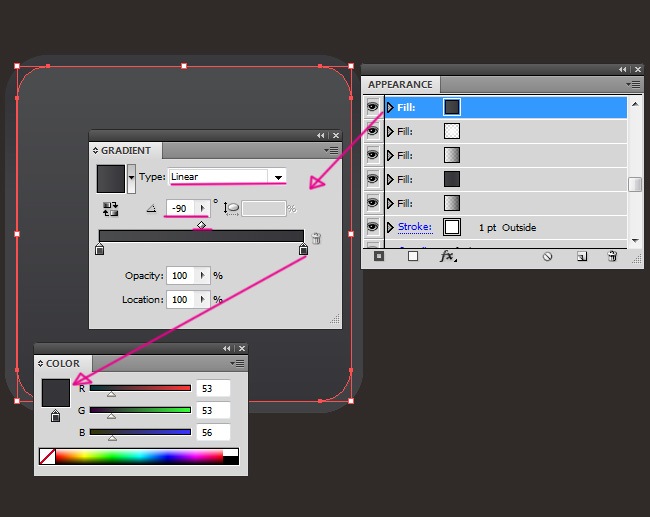Click the Stroke link in Appearance panel
This screenshot has width=650, height=517.
tap(414, 227)
